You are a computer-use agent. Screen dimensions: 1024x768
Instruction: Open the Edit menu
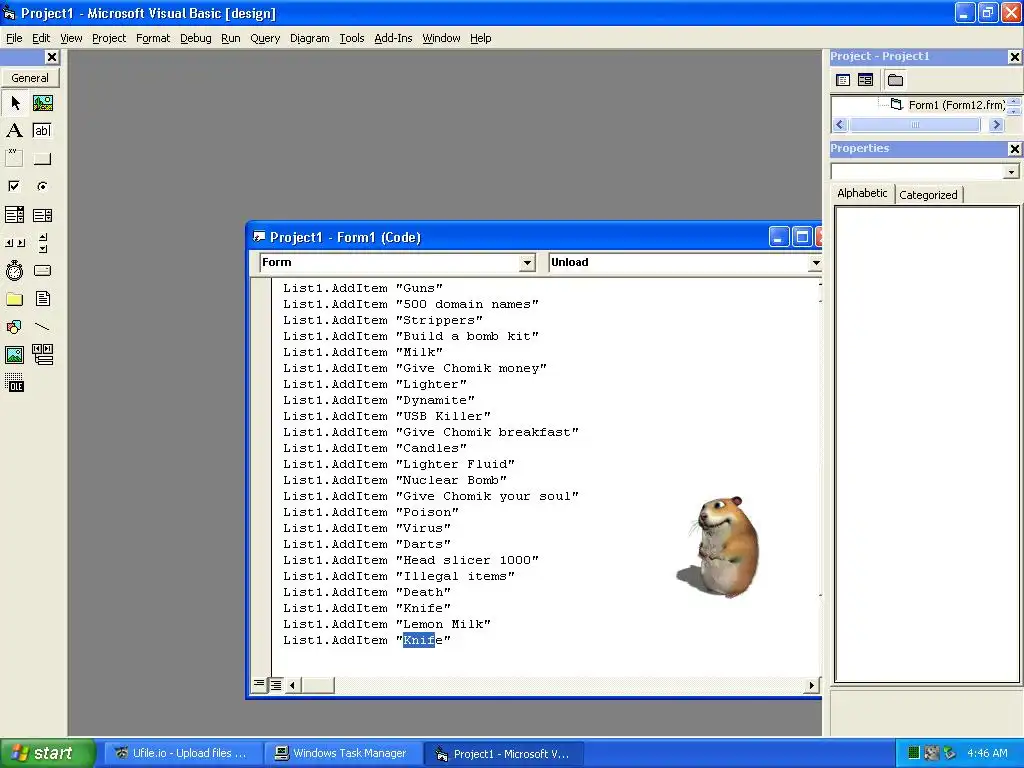click(x=41, y=39)
